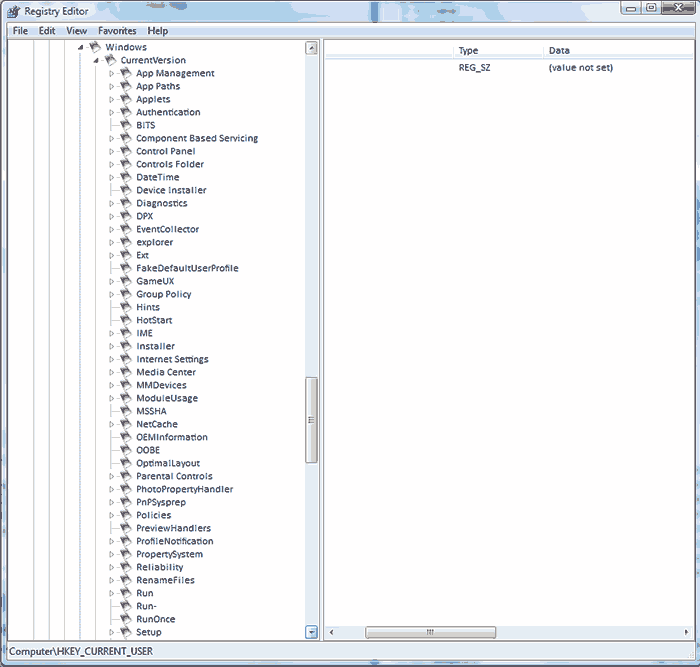Viewport: 700px width, 667px height.
Task: Select the Run- key
Action: [x=146, y=606]
